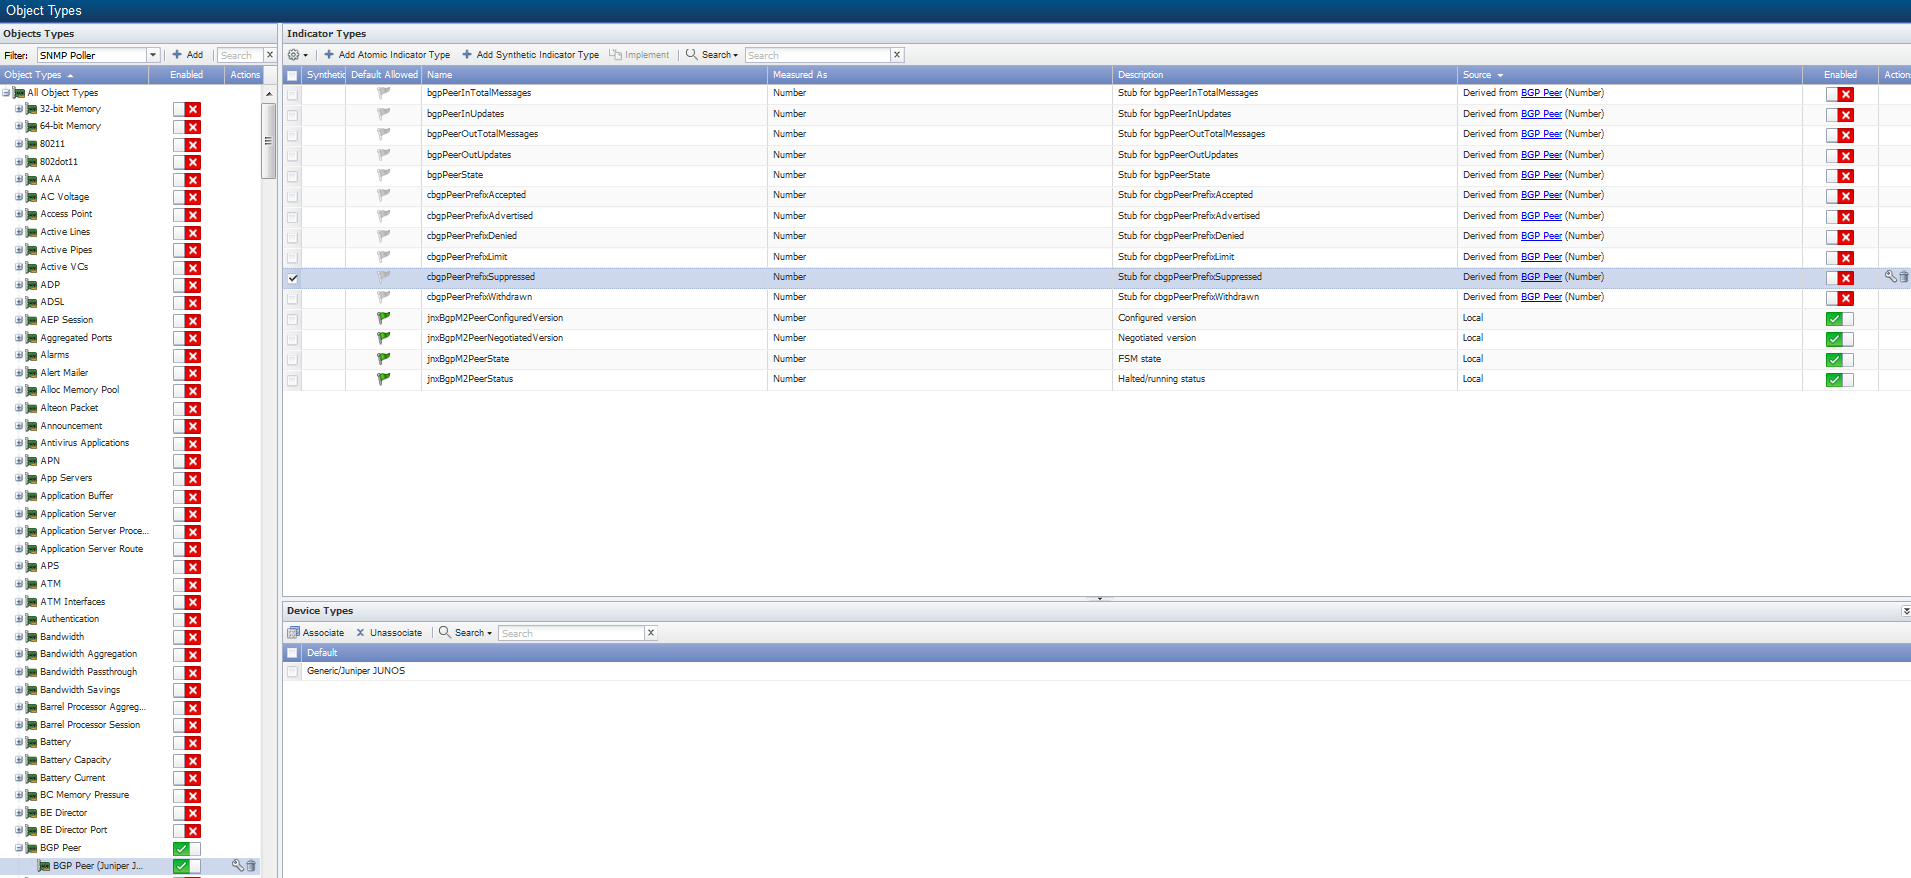Collapse the Device Types panel with corner arrow

click(1906, 611)
